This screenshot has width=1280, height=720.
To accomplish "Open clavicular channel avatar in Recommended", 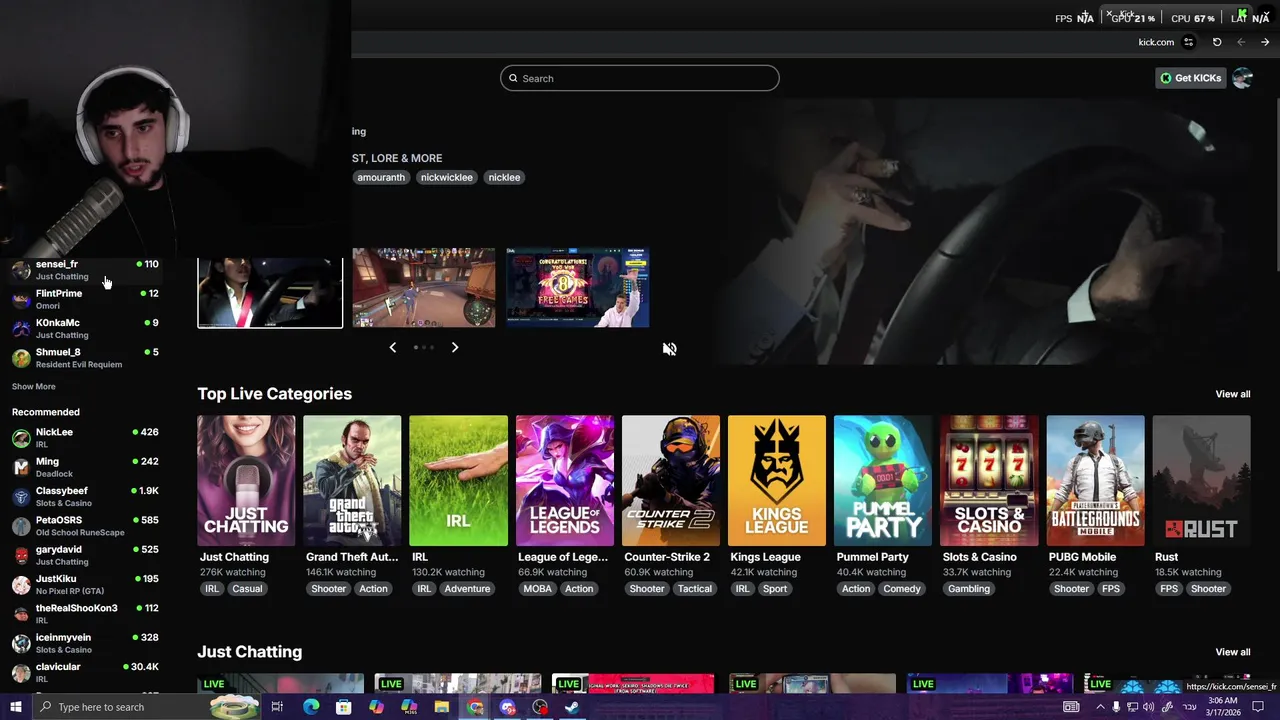I will point(21,673).
